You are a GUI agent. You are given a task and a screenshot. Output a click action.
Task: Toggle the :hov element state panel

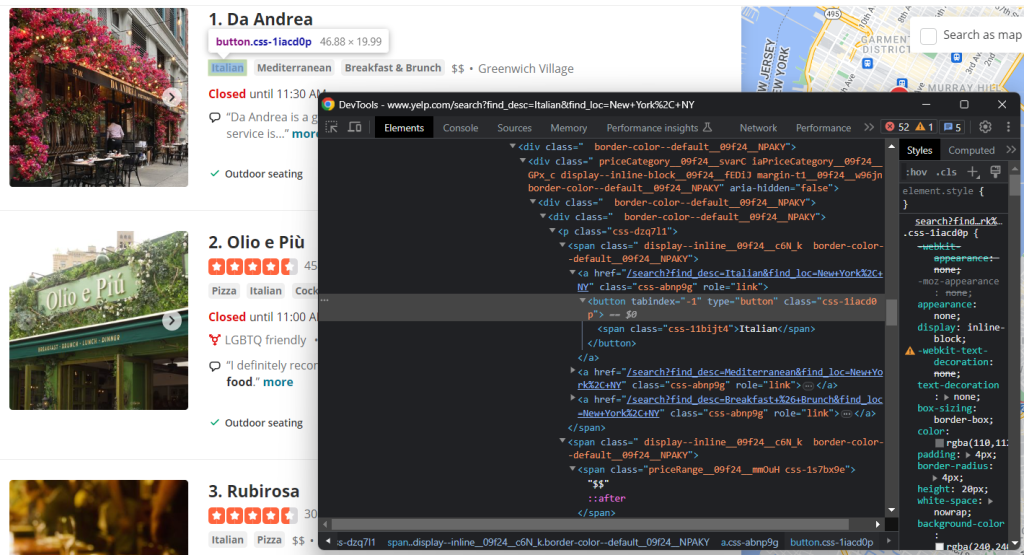916,172
